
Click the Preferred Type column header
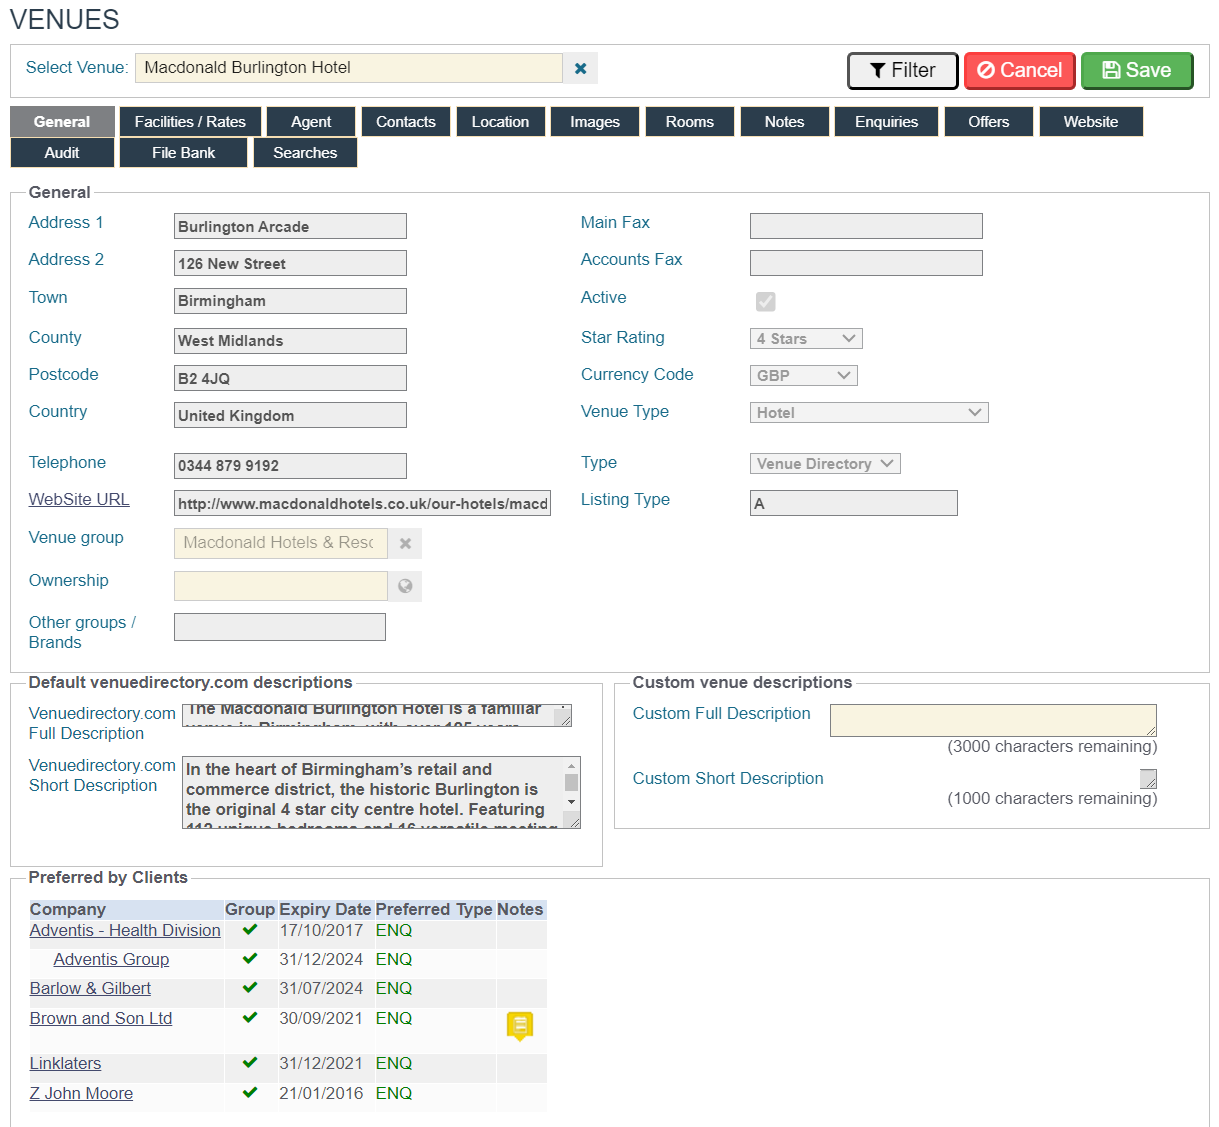tap(434, 909)
